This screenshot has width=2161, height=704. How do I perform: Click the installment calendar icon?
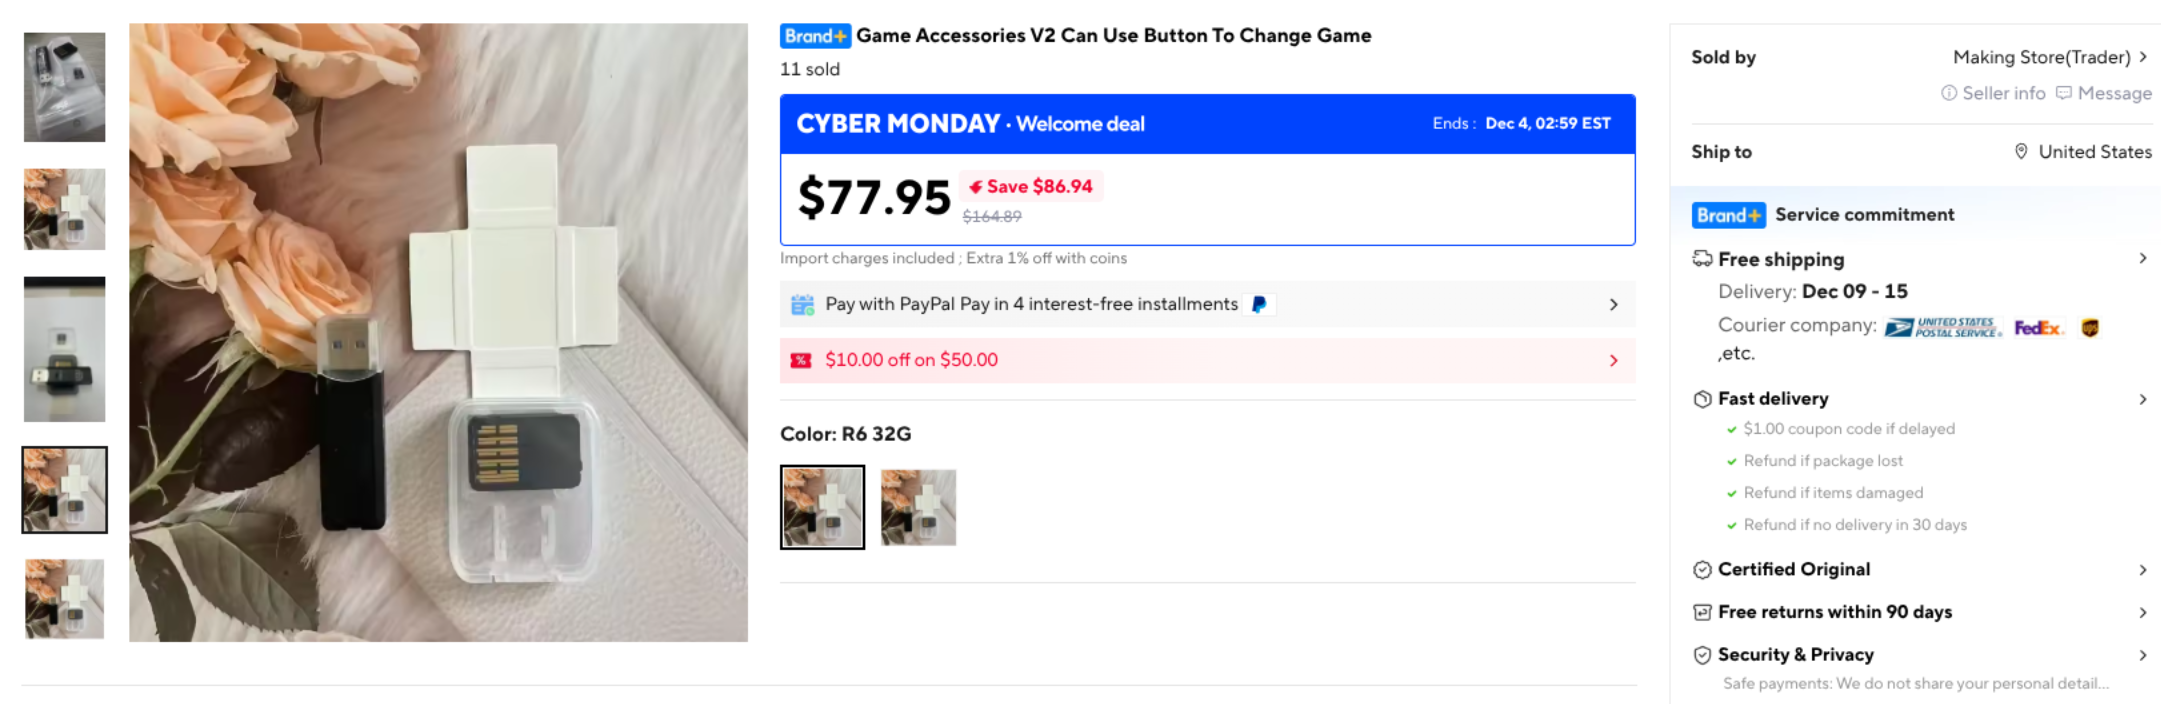[802, 304]
